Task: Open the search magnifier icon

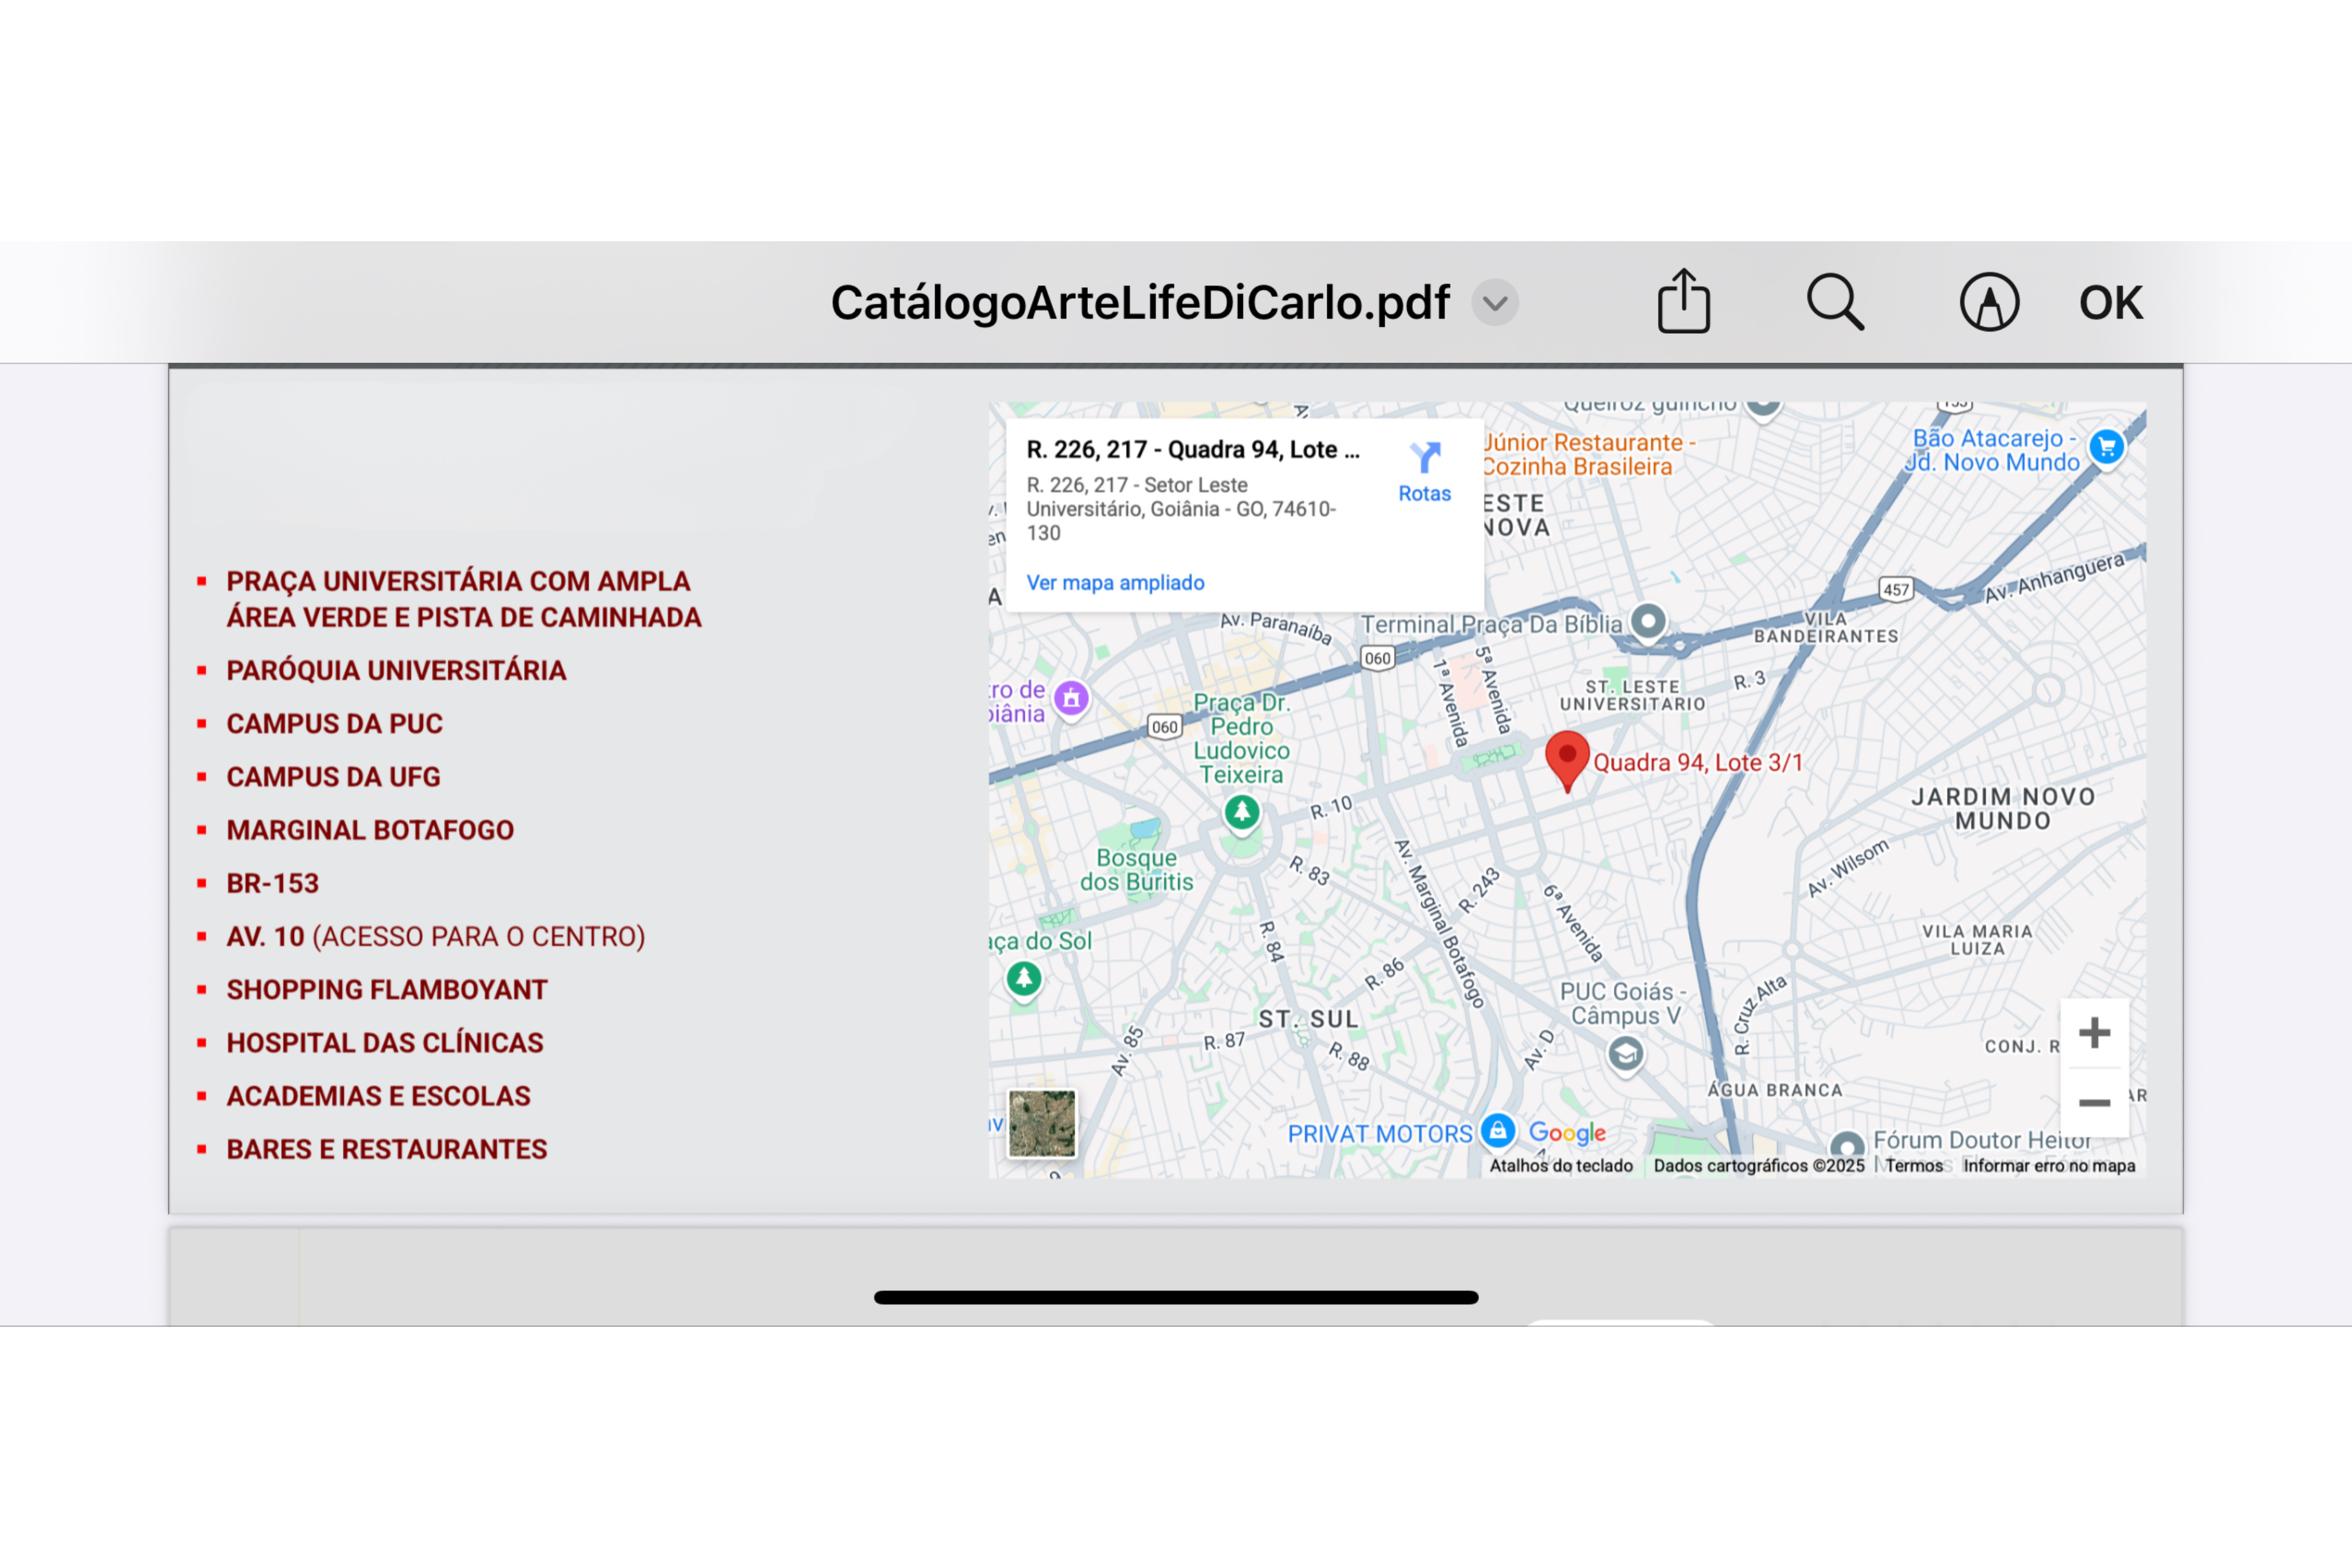Action: point(1835,301)
